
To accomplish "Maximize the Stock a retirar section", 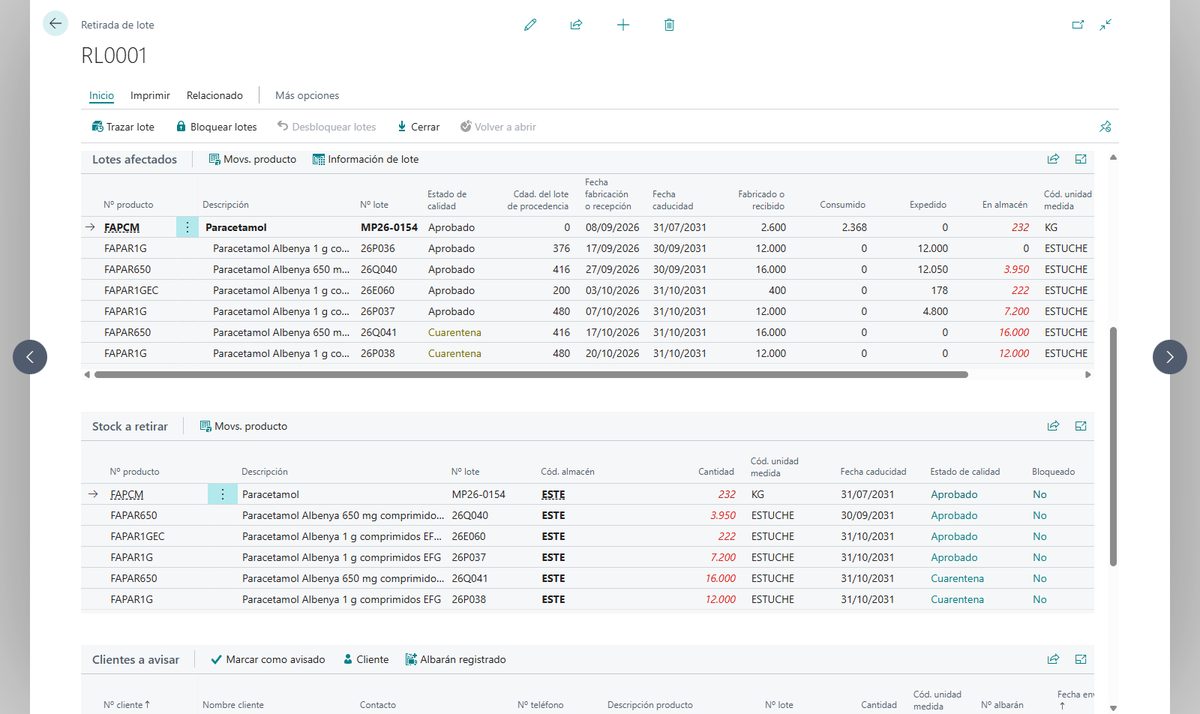I will (x=1081, y=426).
